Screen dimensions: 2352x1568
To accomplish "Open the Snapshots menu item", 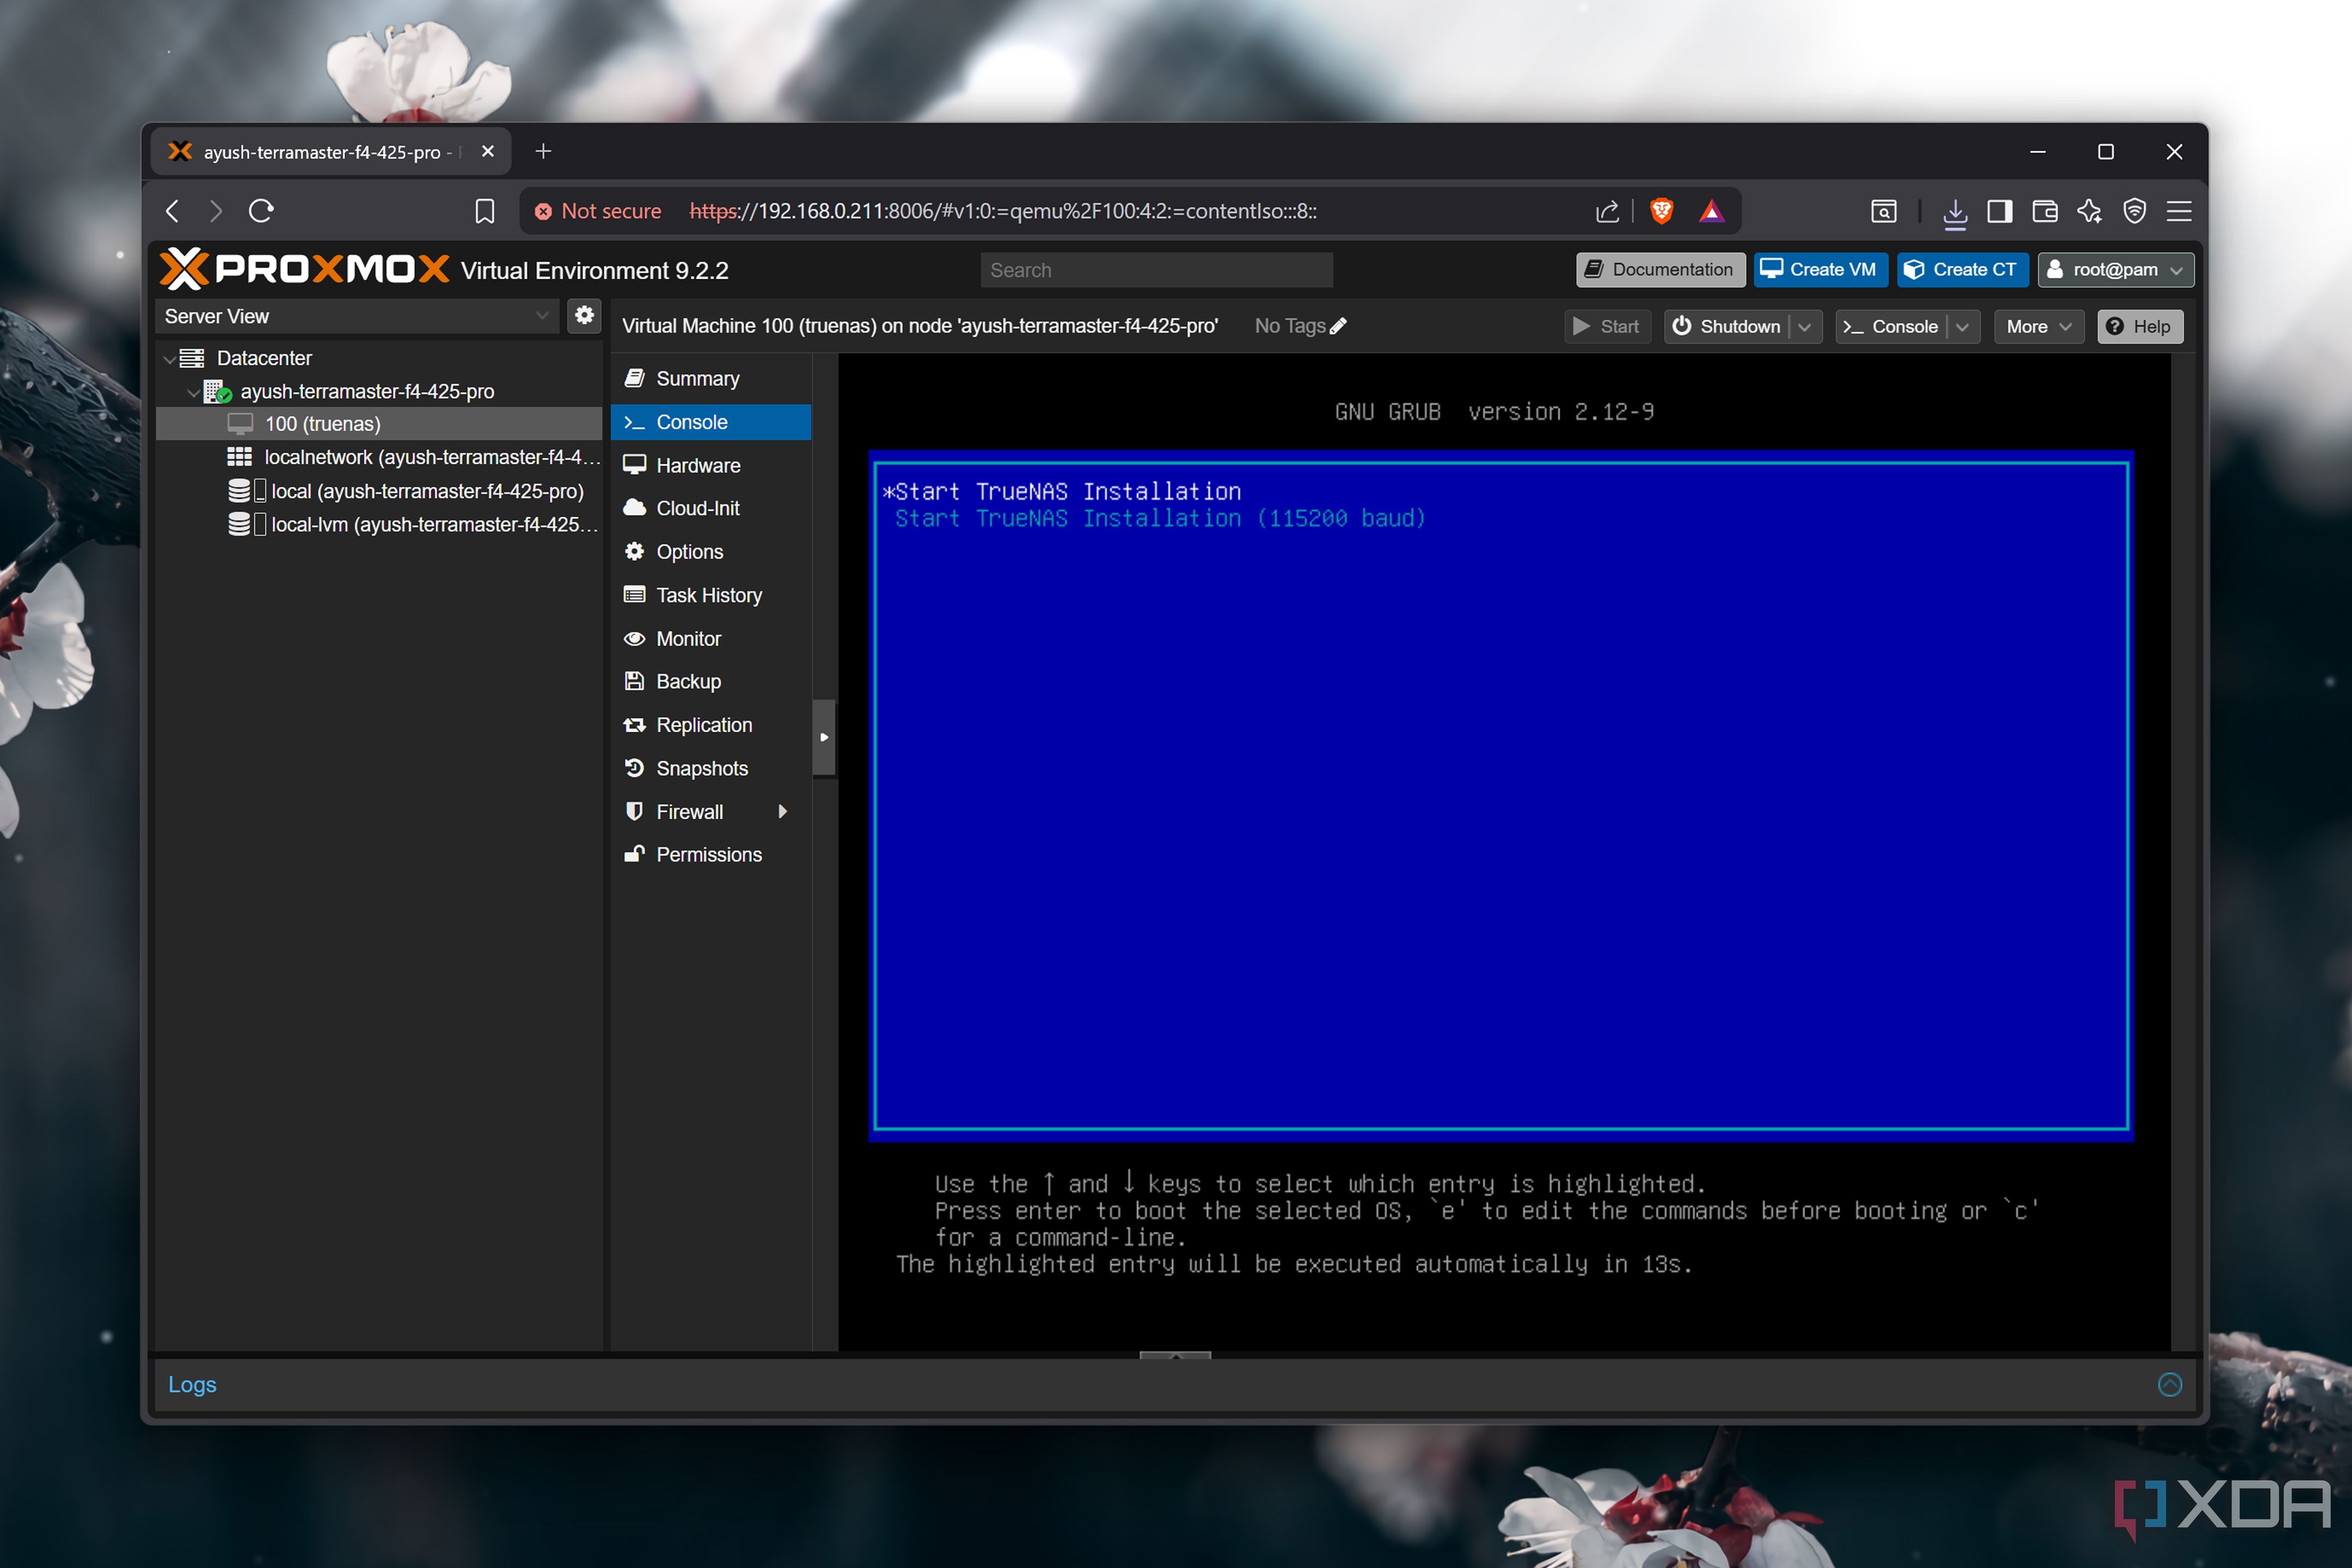I will (711, 768).
